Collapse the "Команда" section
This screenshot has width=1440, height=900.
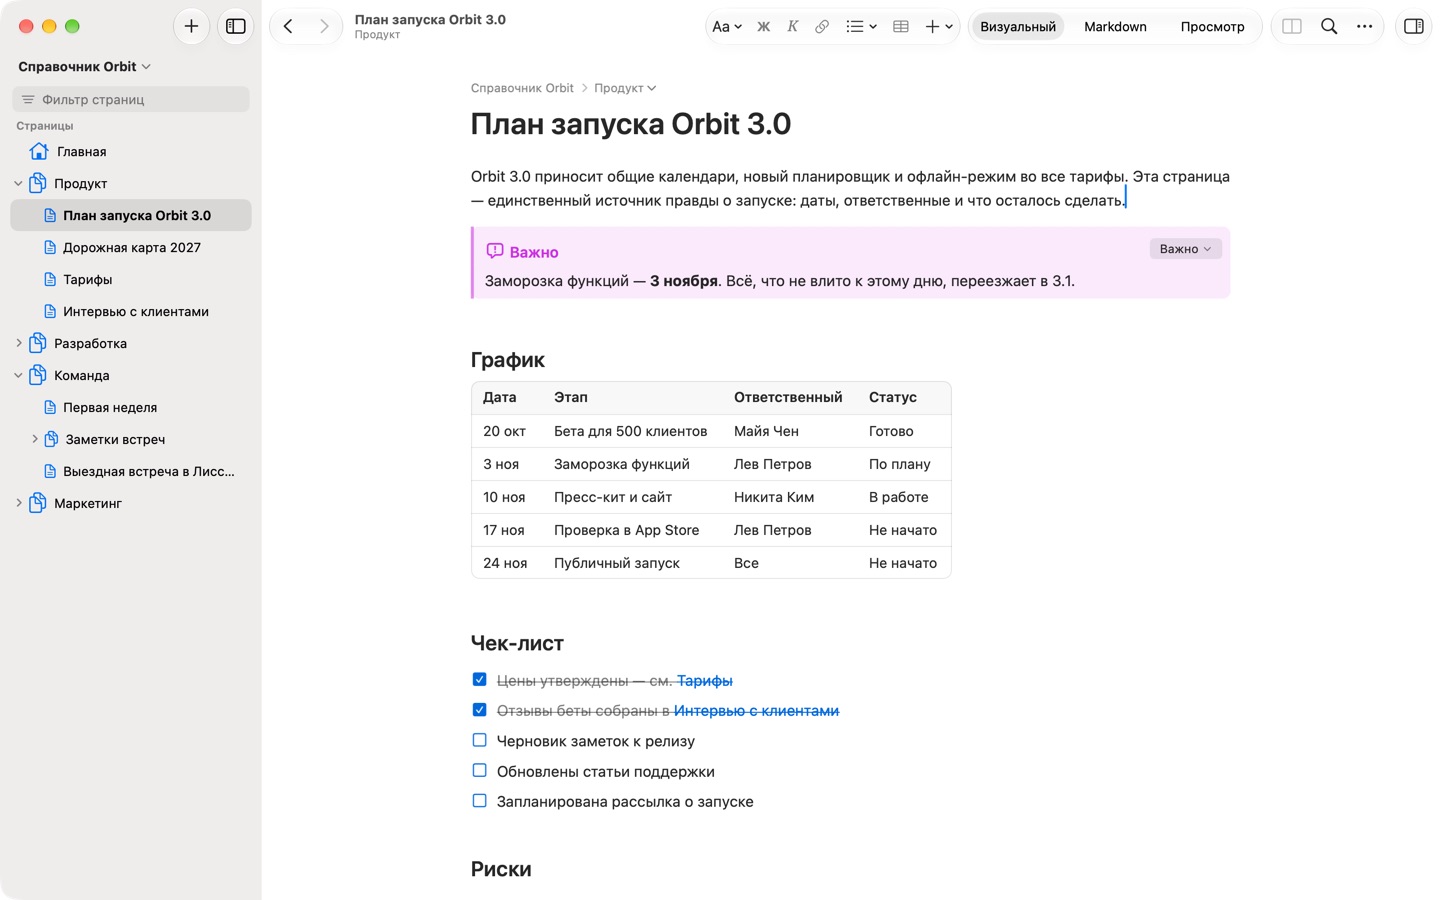[x=18, y=376]
